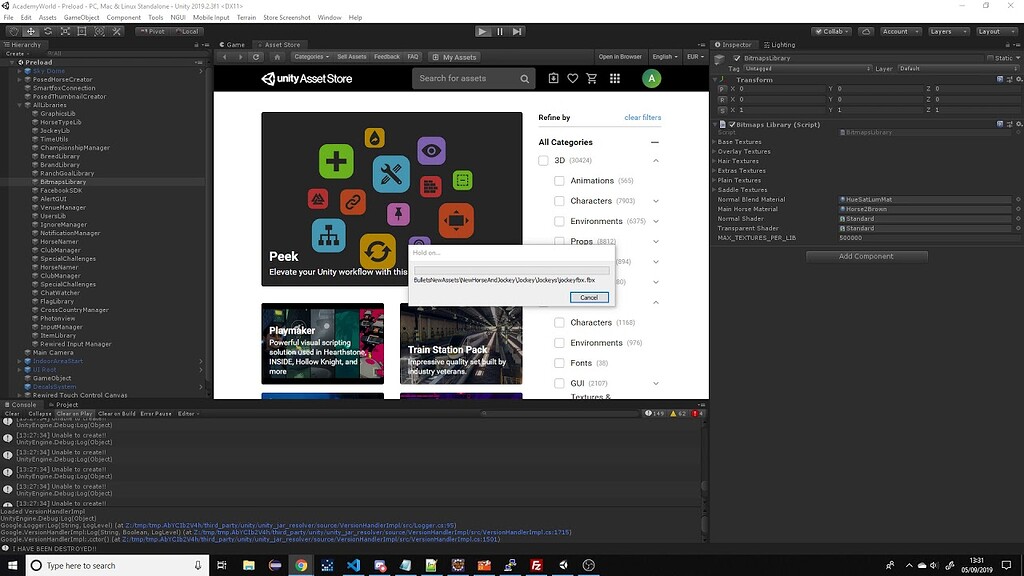The height and width of the screenshot is (576, 1024).
Task: Open the wishlist heart icon in Asset Store
Action: tap(572, 78)
